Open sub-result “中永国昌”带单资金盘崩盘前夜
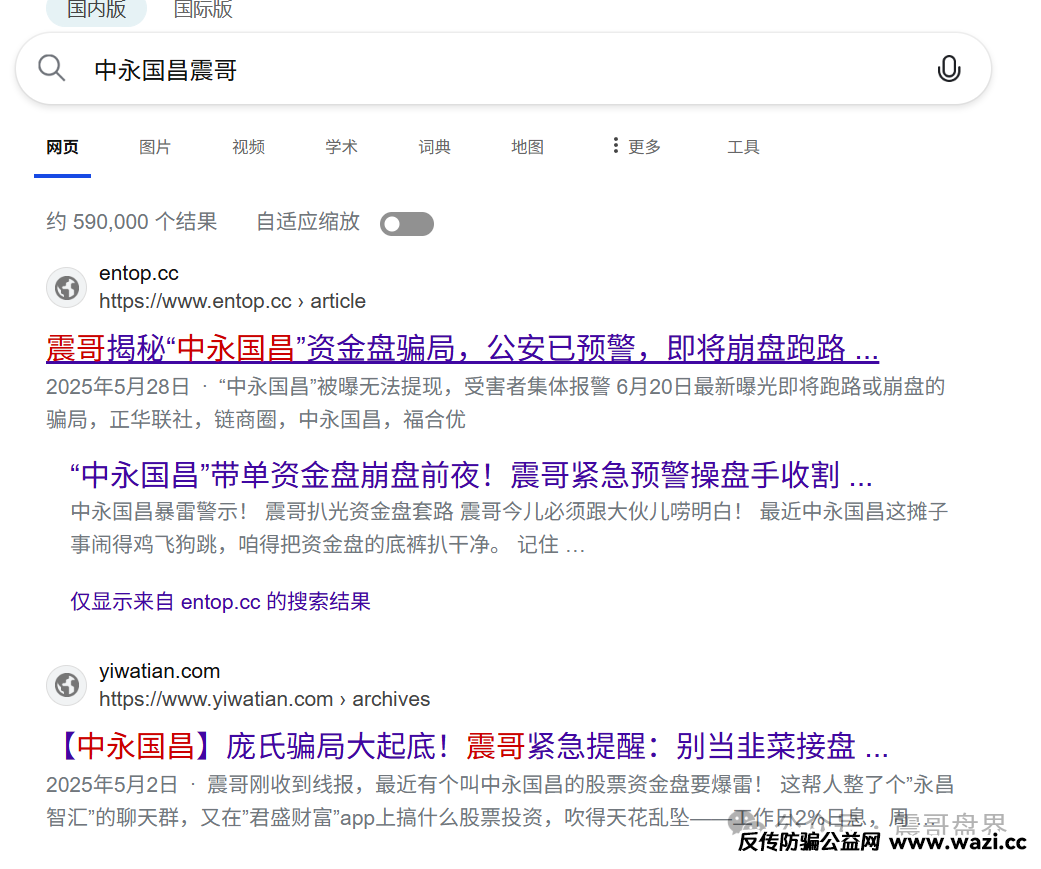Viewport: 1041px width, 869px height. tap(471, 475)
